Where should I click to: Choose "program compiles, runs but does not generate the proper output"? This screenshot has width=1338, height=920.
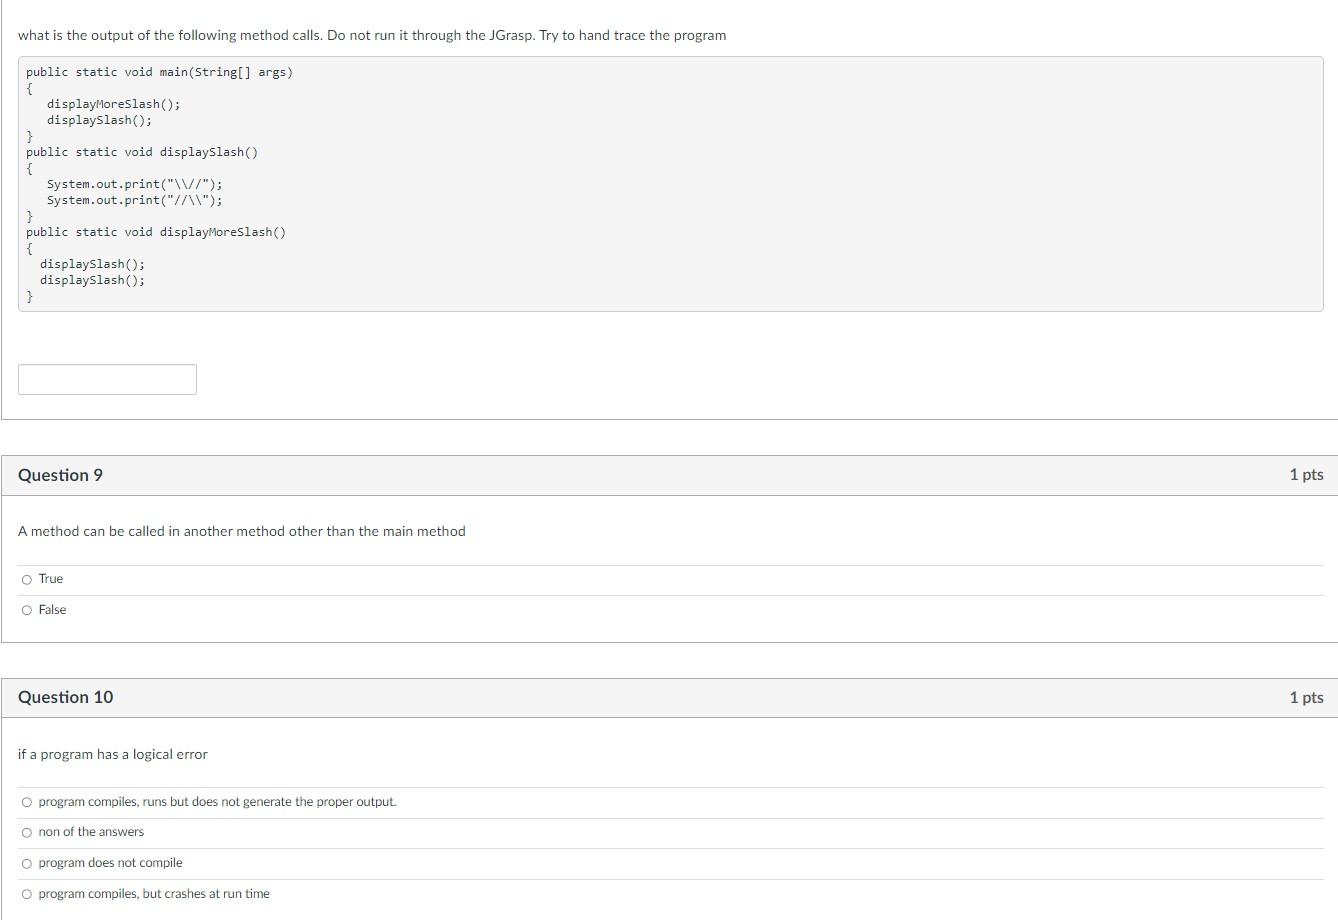tap(27, 801)
